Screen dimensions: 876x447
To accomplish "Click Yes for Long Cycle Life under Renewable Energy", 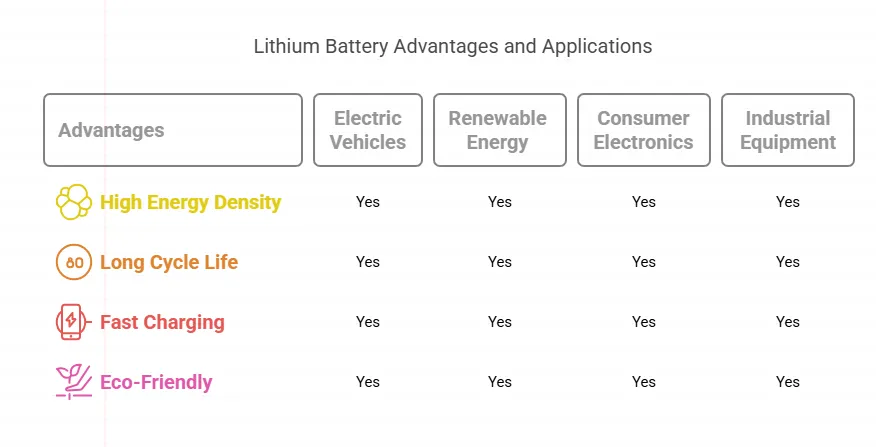I will [499, 262].
